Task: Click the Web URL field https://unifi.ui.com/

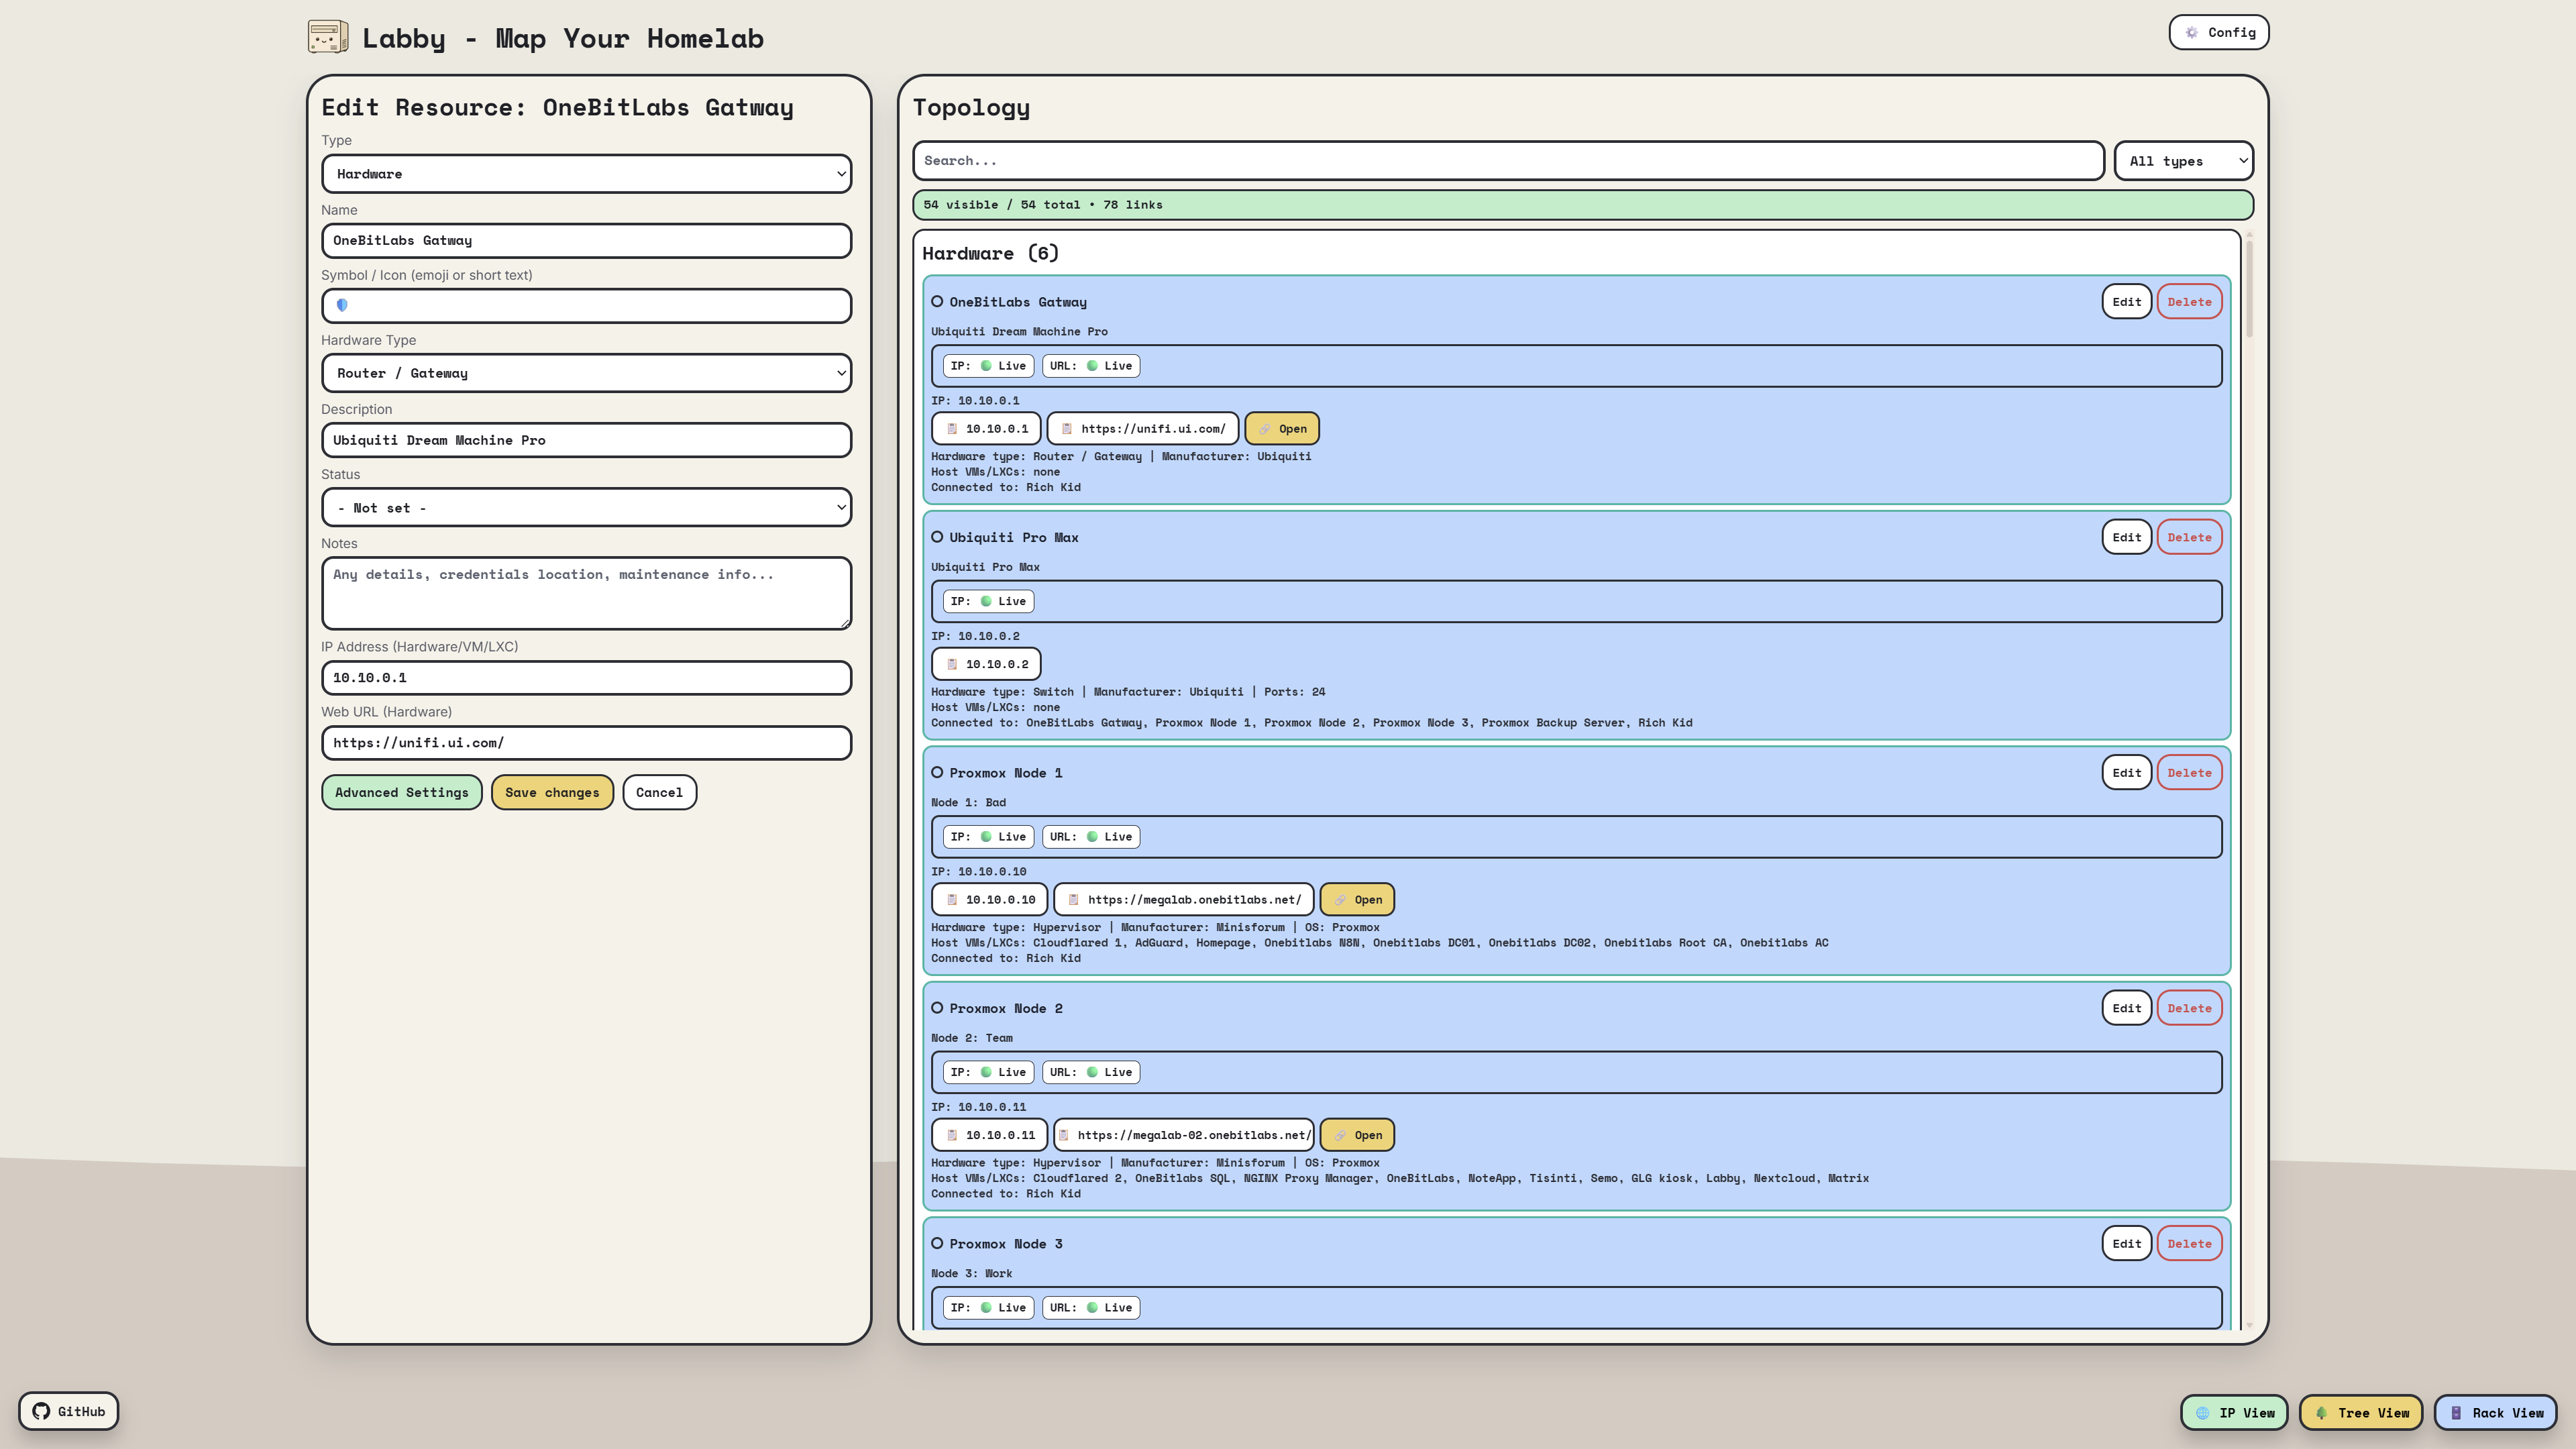Action: click(x=586, y=742)
